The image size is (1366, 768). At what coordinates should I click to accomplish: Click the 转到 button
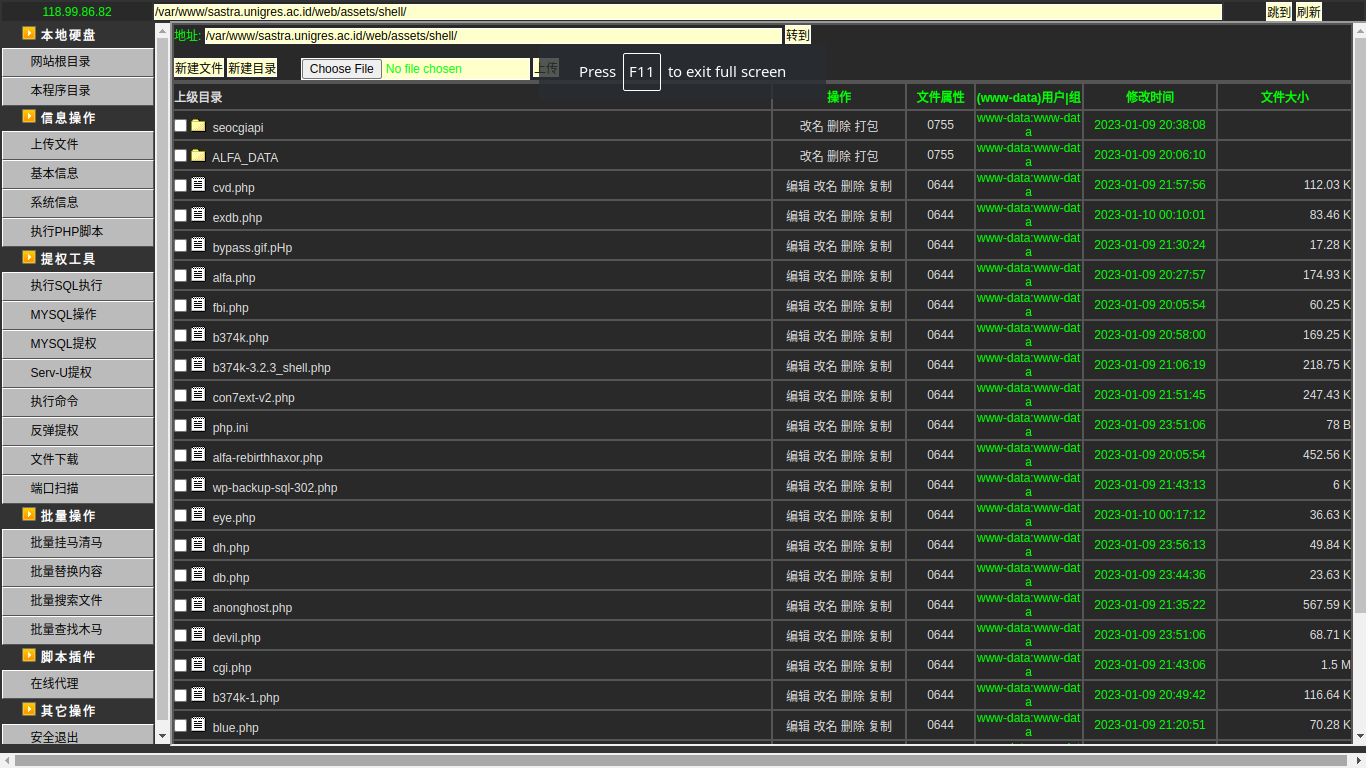(x=797, y=35)
